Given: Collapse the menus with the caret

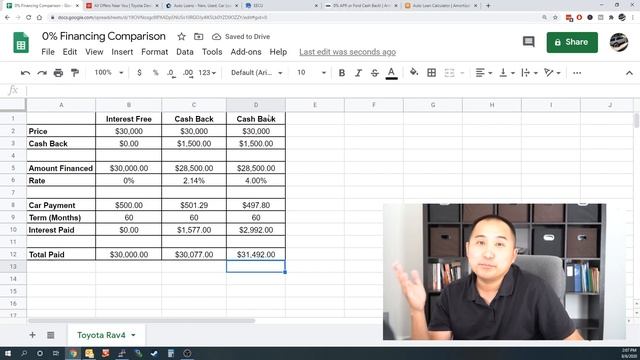Looking at the screenshot, I should click(x=629, y=73).
